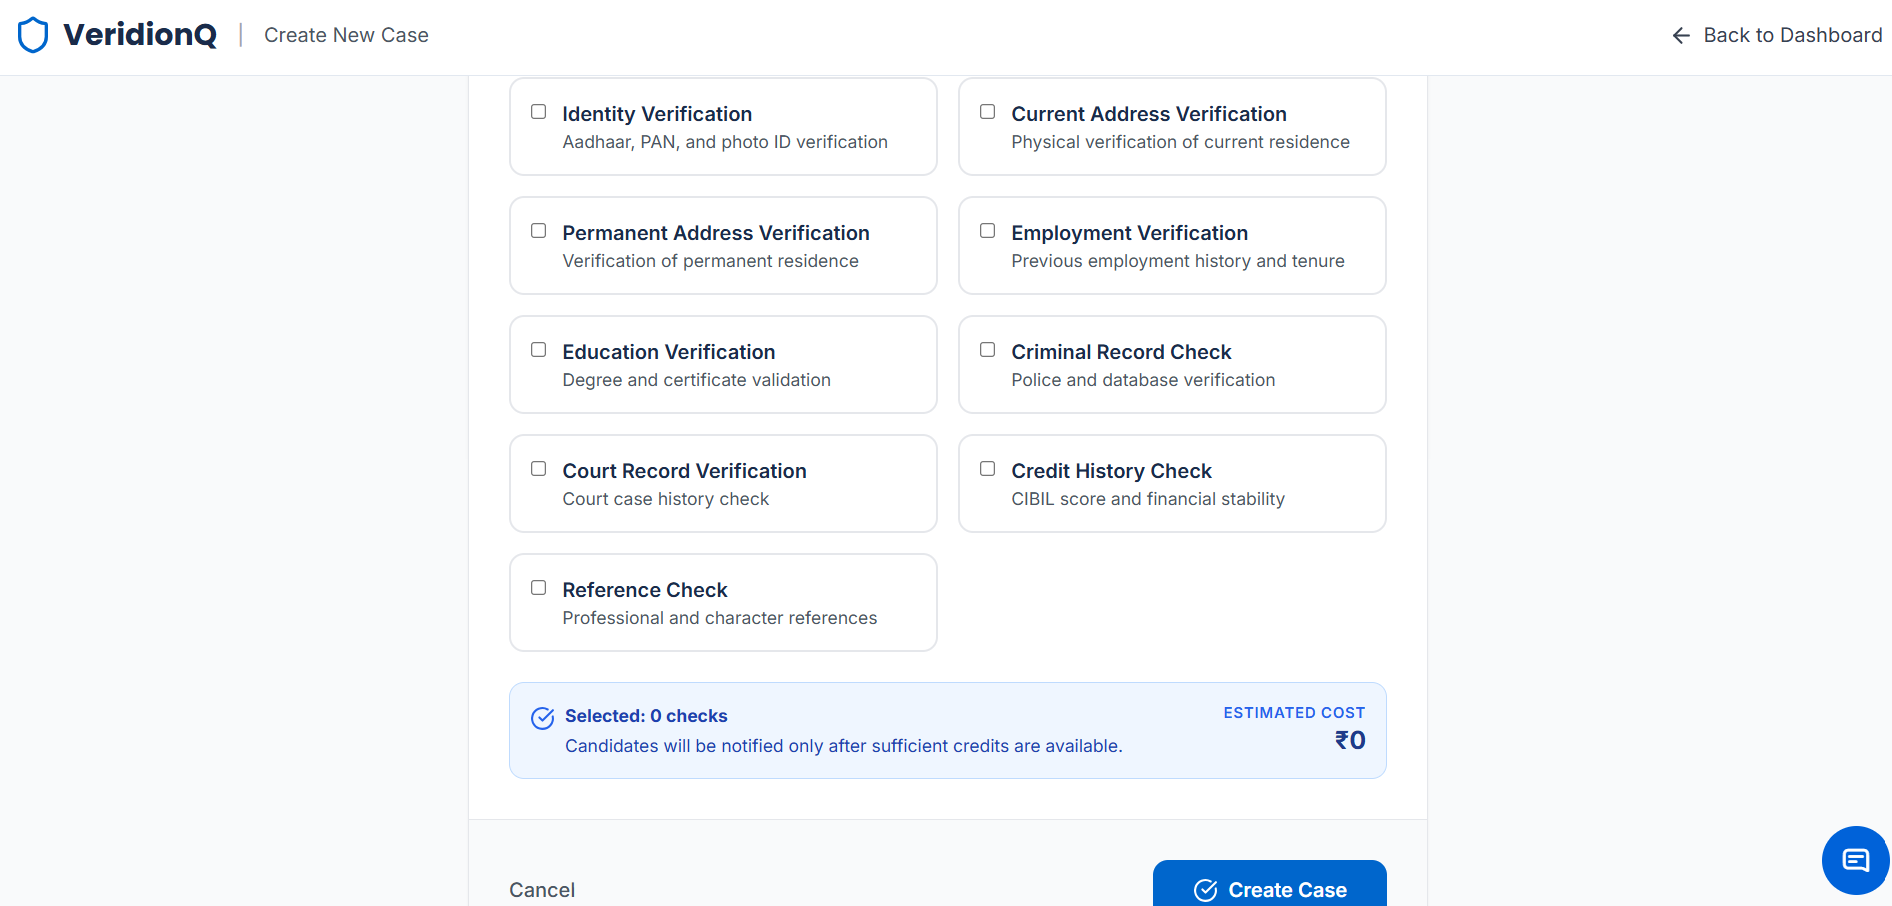This screenshot has height=906, width=1892.
Task: Click 'Court case history check' description
Action: tap(666, 499)
